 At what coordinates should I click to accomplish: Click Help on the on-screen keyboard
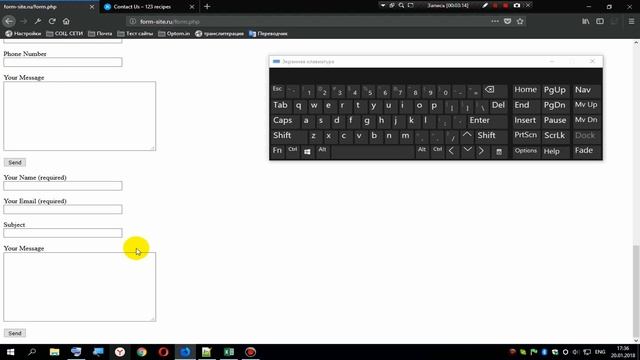tap(555, 151)
